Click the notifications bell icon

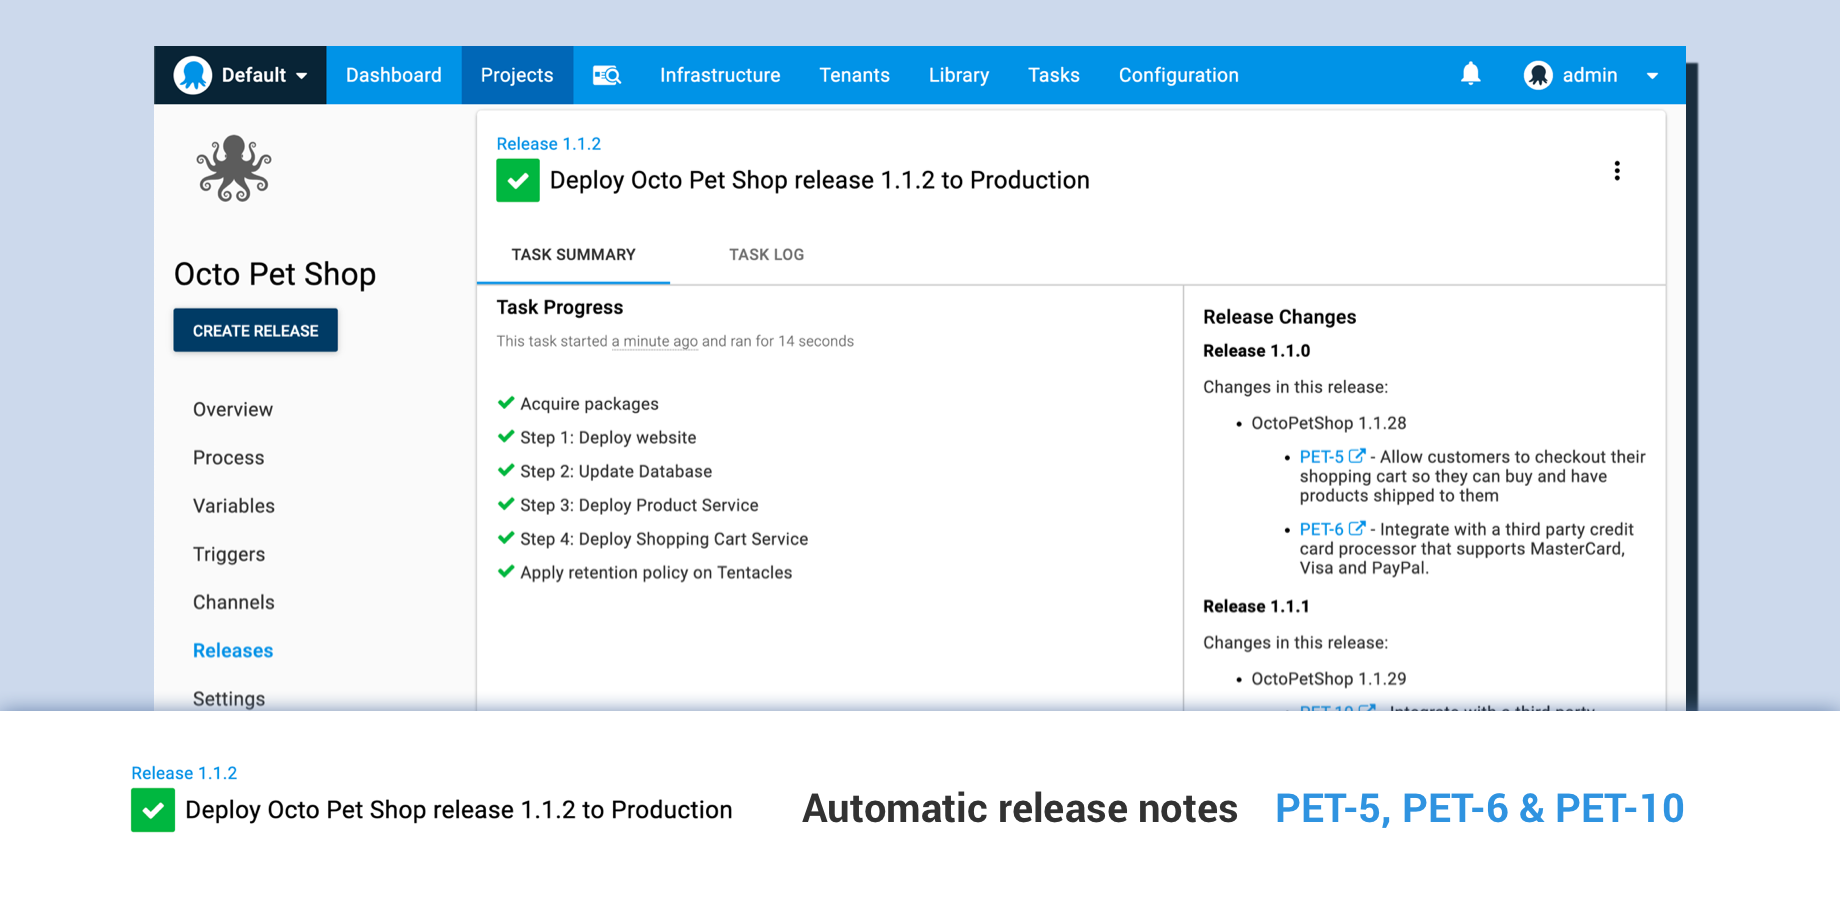1470,74
